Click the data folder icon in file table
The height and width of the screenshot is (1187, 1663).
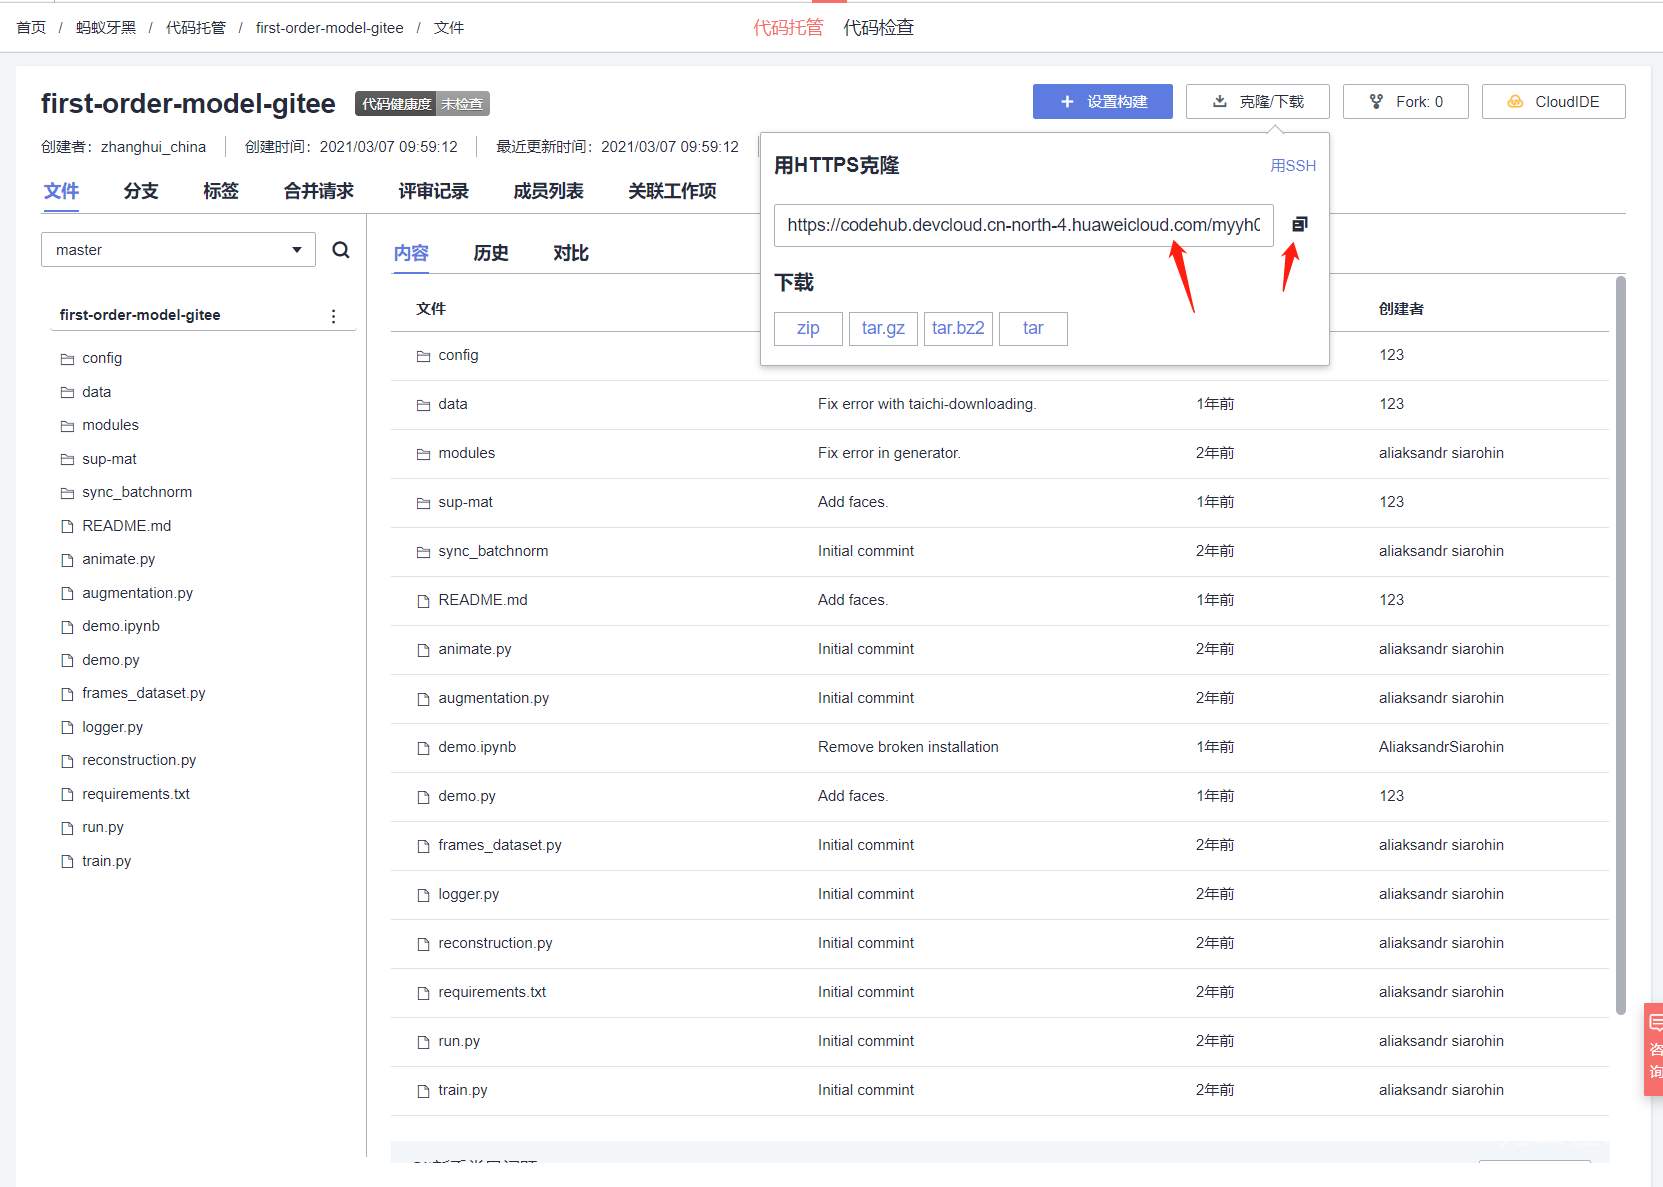pos(423,405)
